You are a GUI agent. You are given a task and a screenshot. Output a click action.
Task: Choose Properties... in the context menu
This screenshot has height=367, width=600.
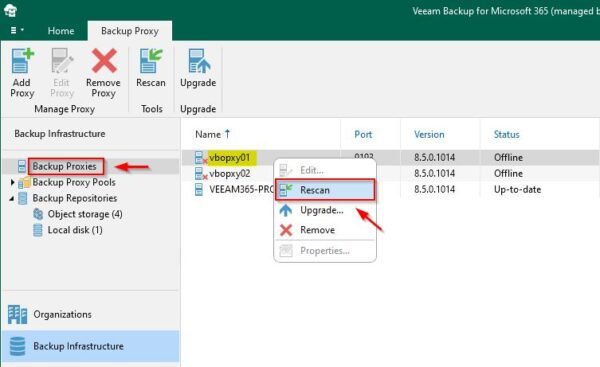325,251
